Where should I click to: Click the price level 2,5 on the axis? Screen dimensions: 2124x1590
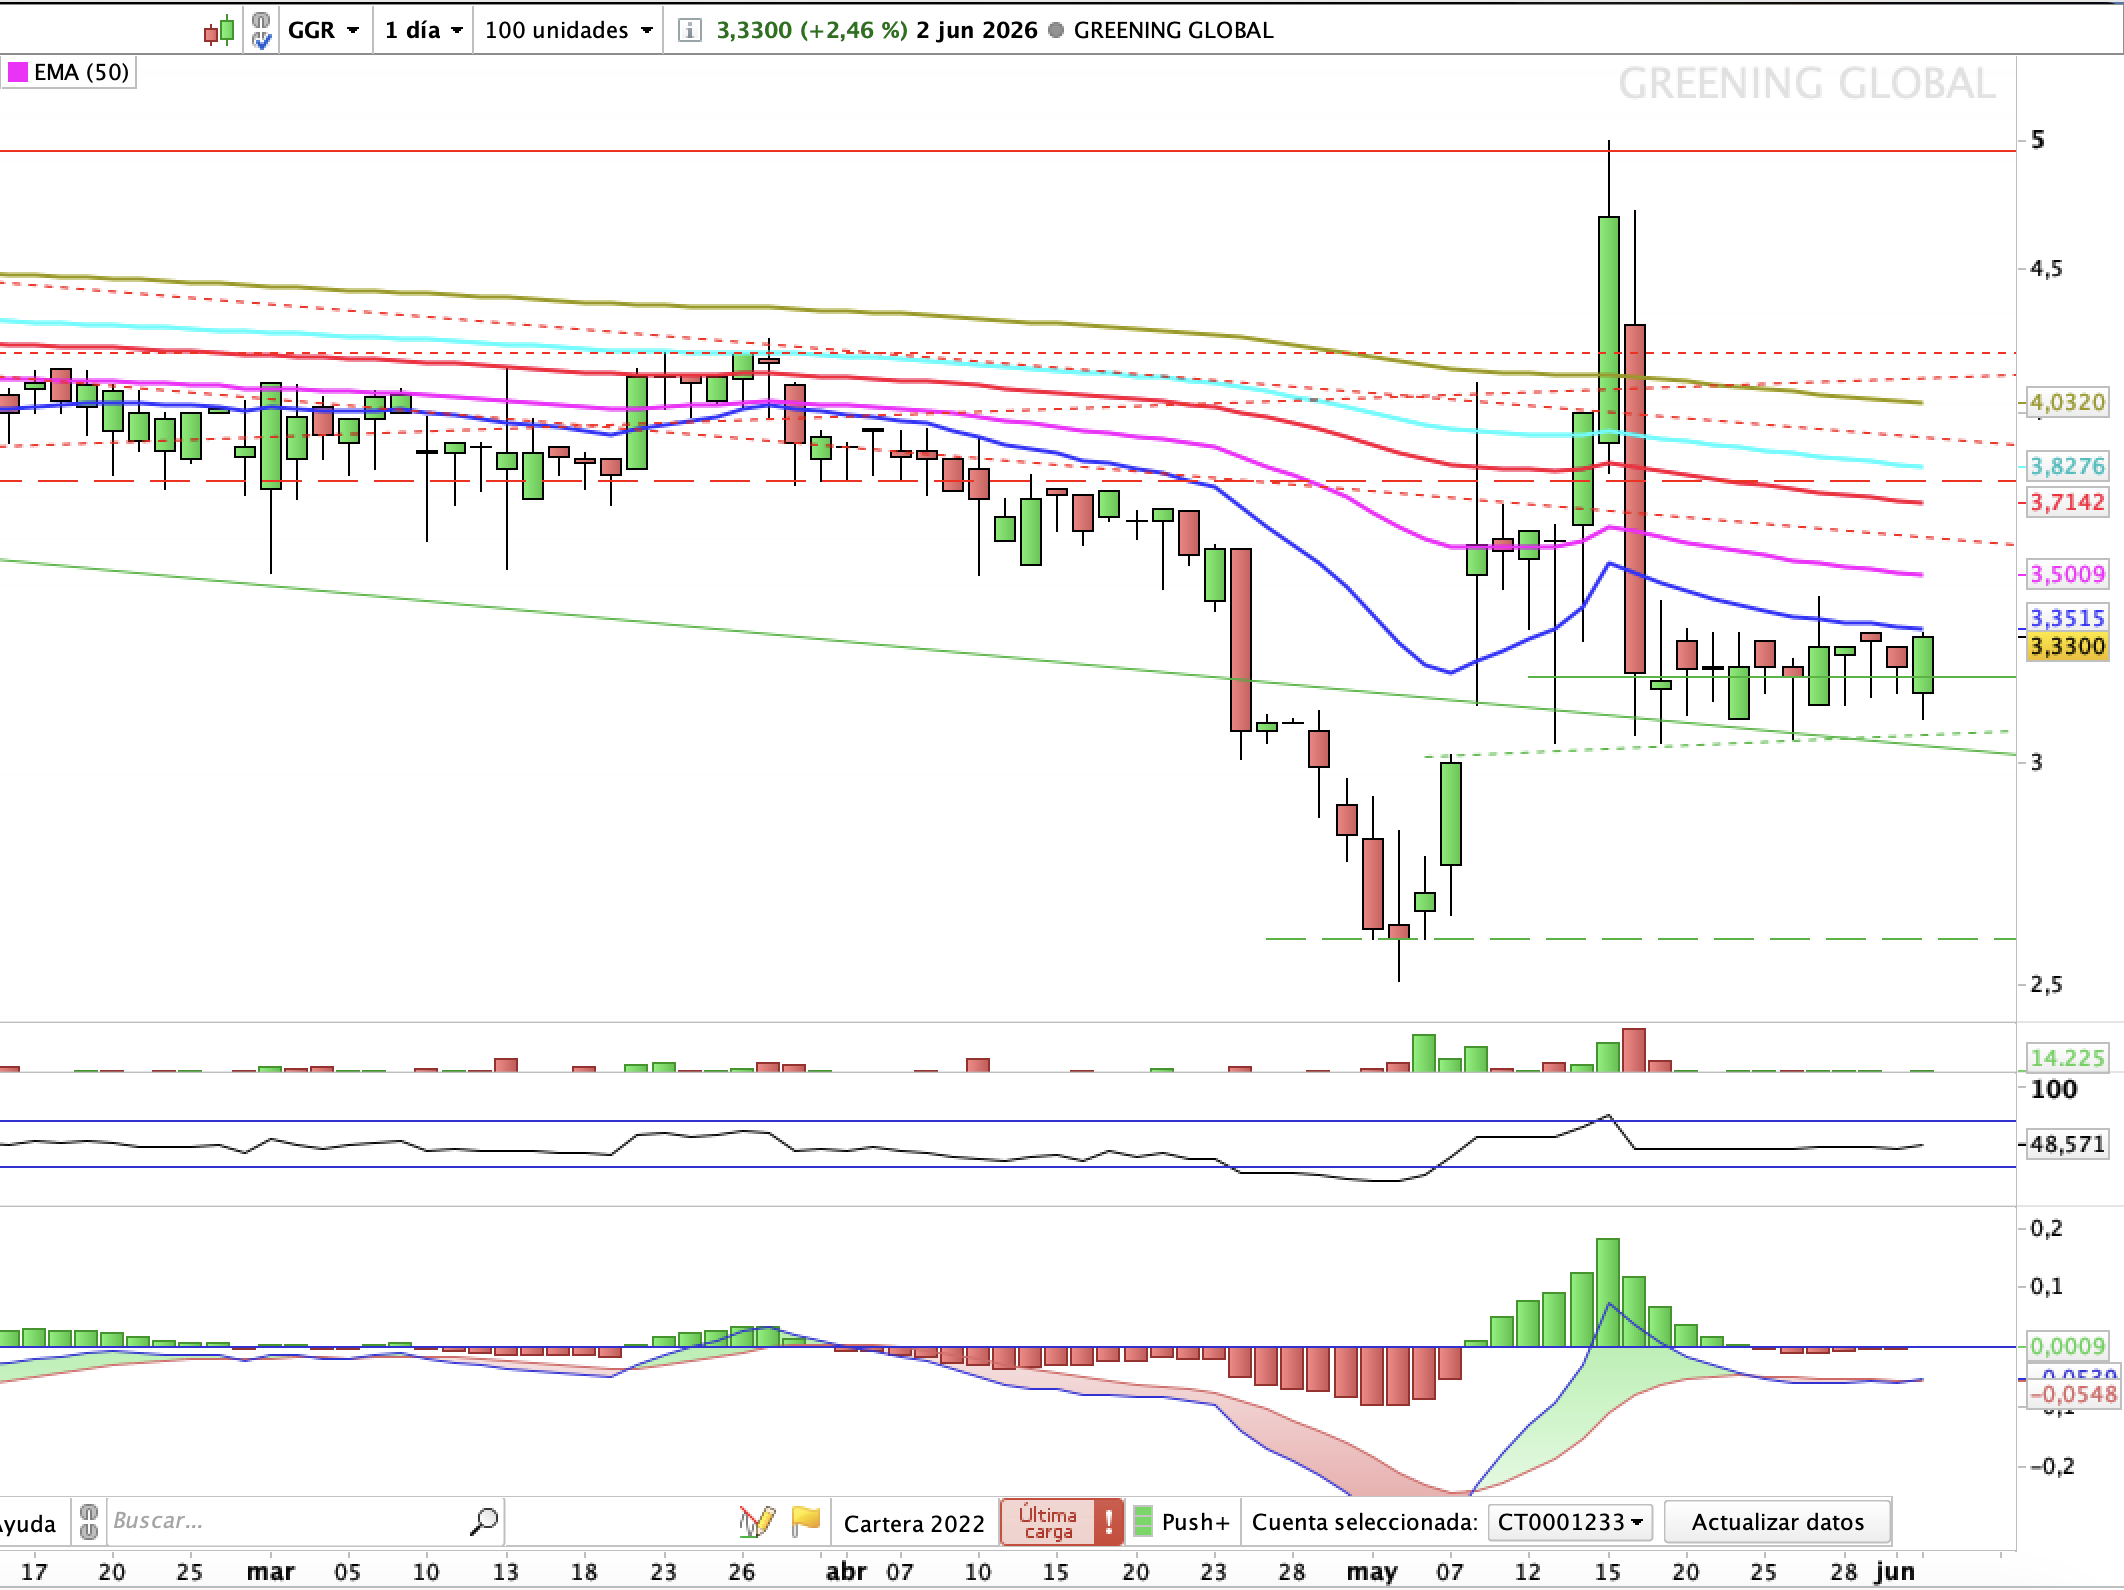(2046, 985)
